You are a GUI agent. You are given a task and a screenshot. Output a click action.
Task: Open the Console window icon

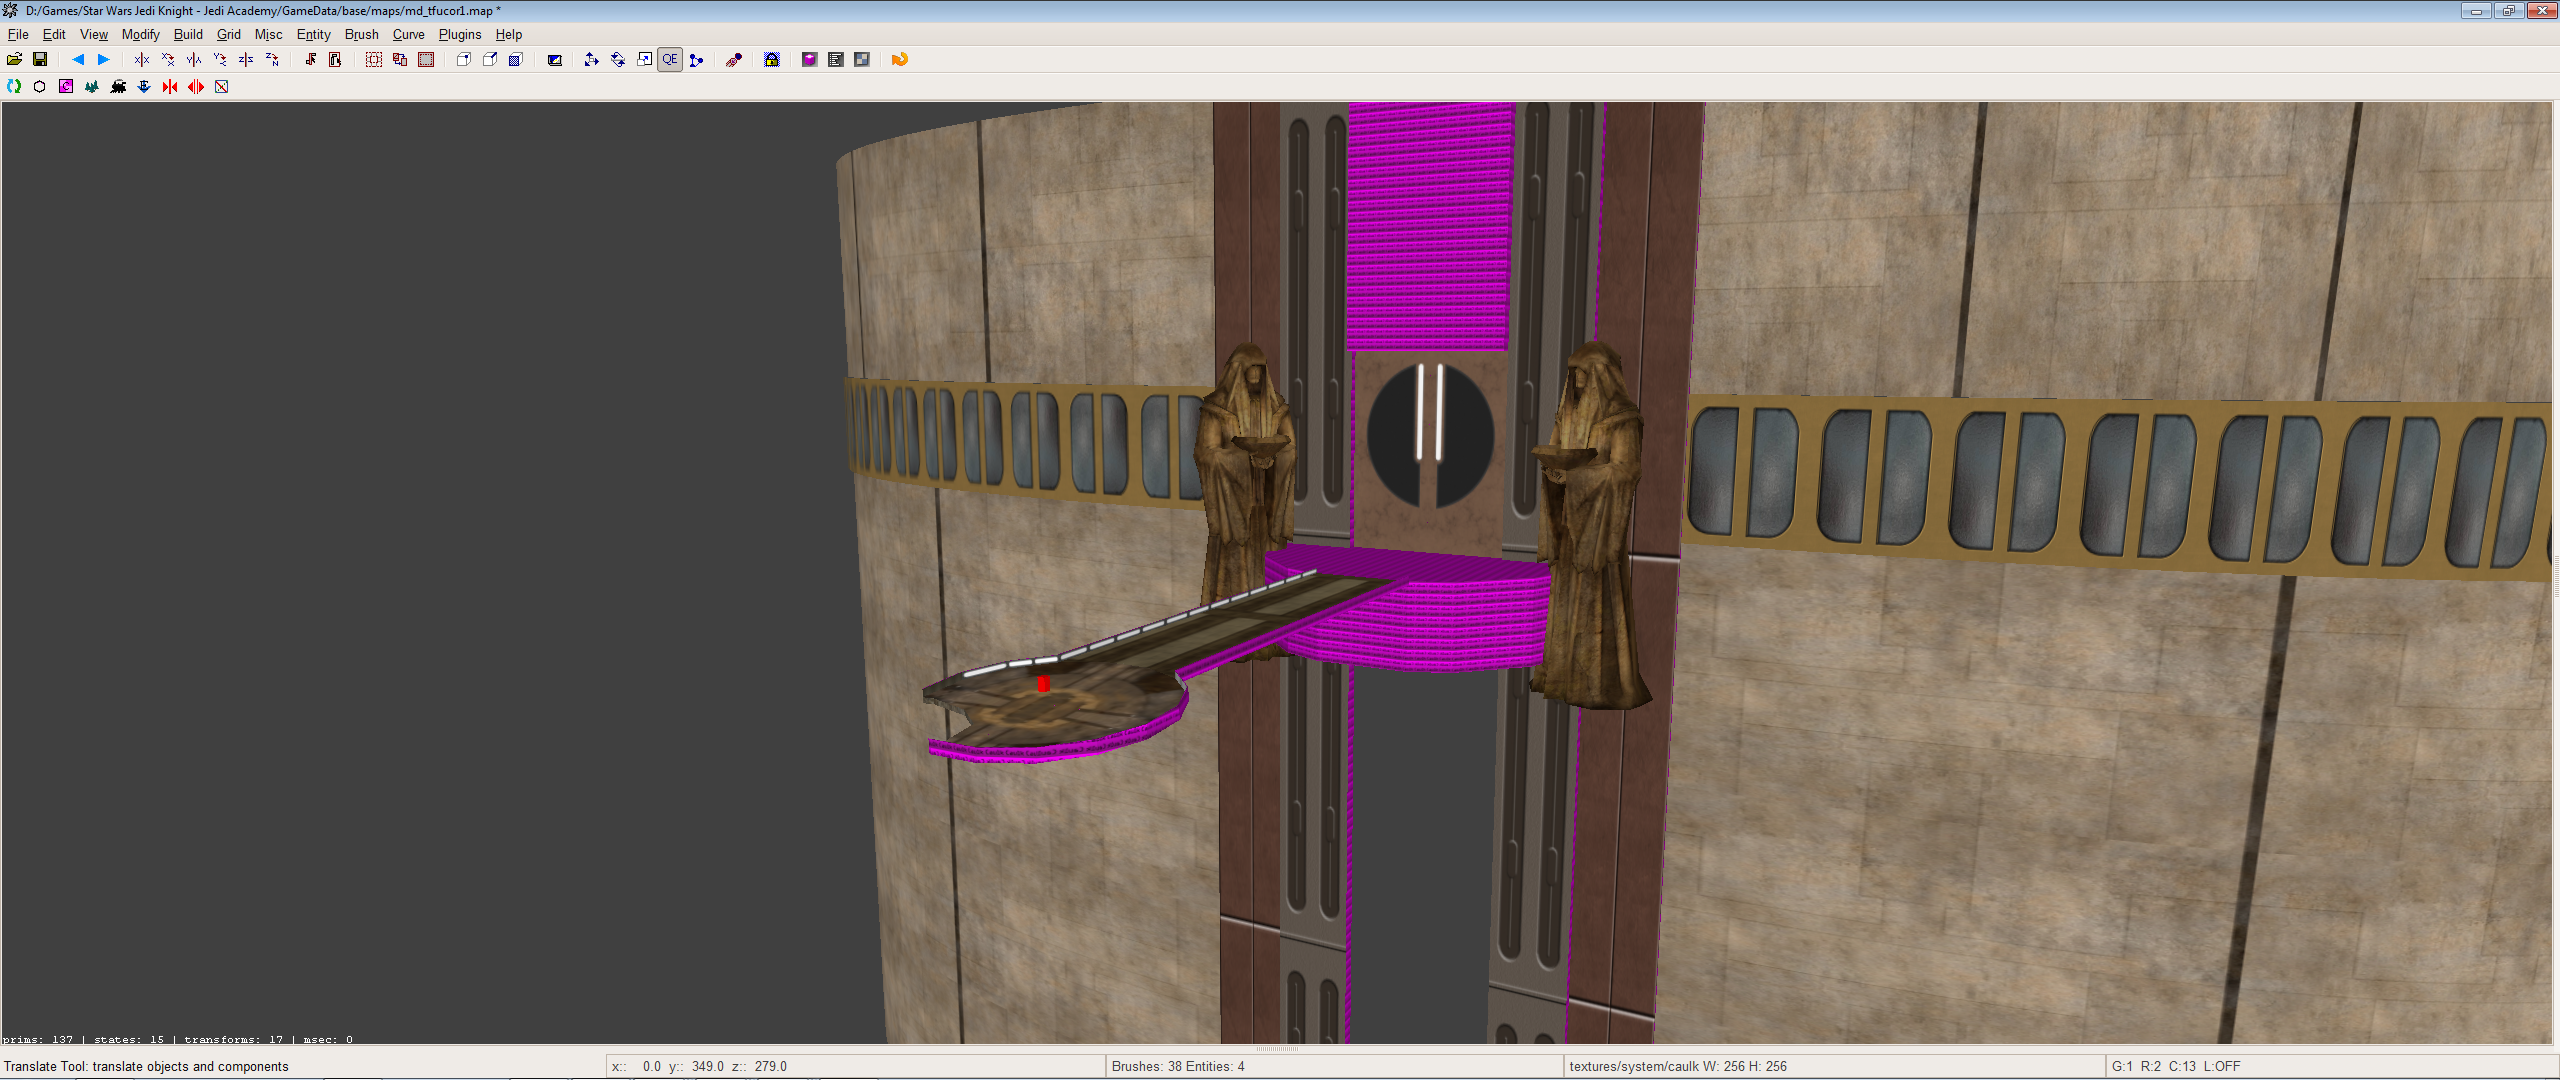836,60
